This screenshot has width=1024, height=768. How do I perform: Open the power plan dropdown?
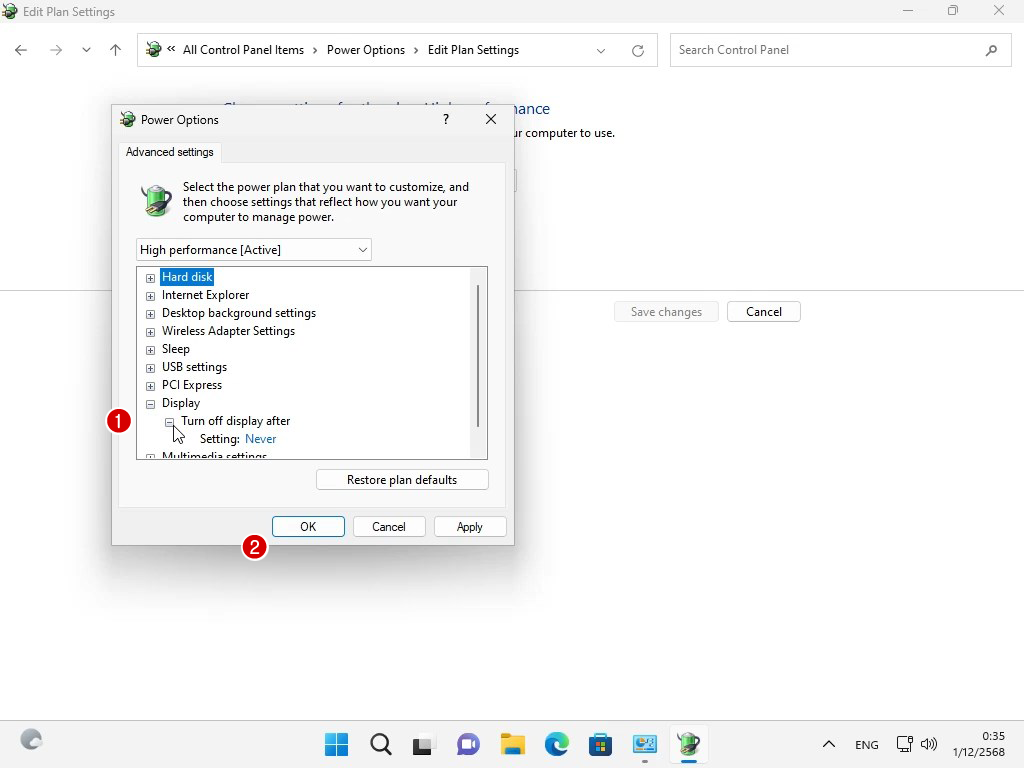click(x=254, y=250)
